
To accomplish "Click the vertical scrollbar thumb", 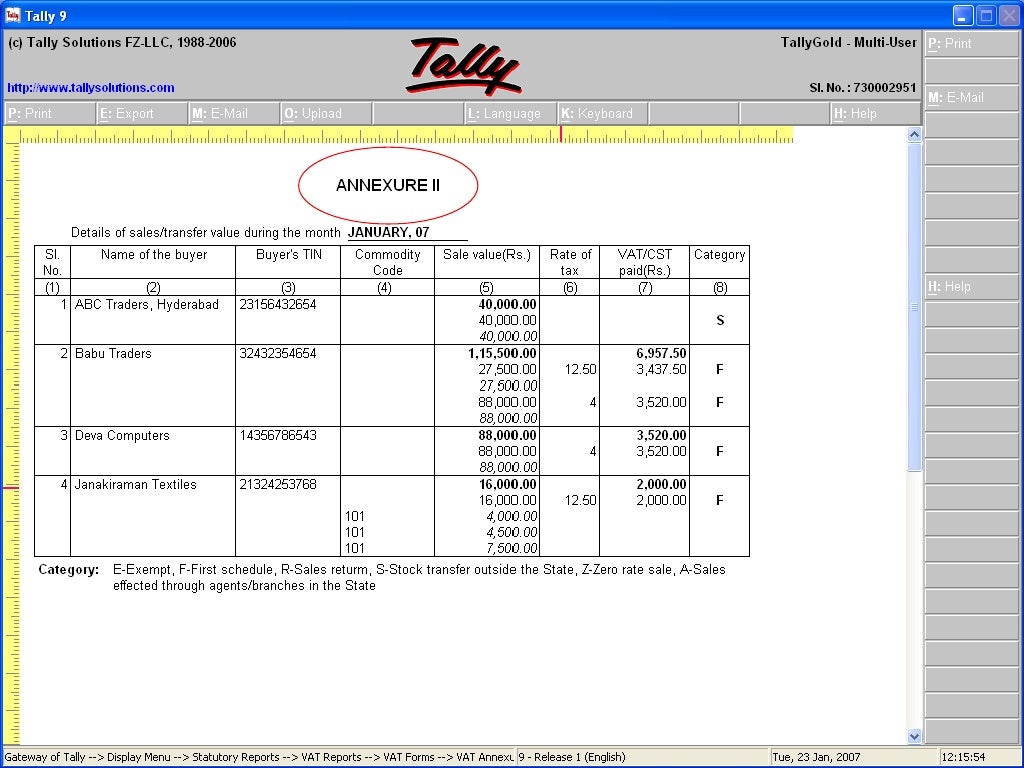I will (x=914, y=306).
